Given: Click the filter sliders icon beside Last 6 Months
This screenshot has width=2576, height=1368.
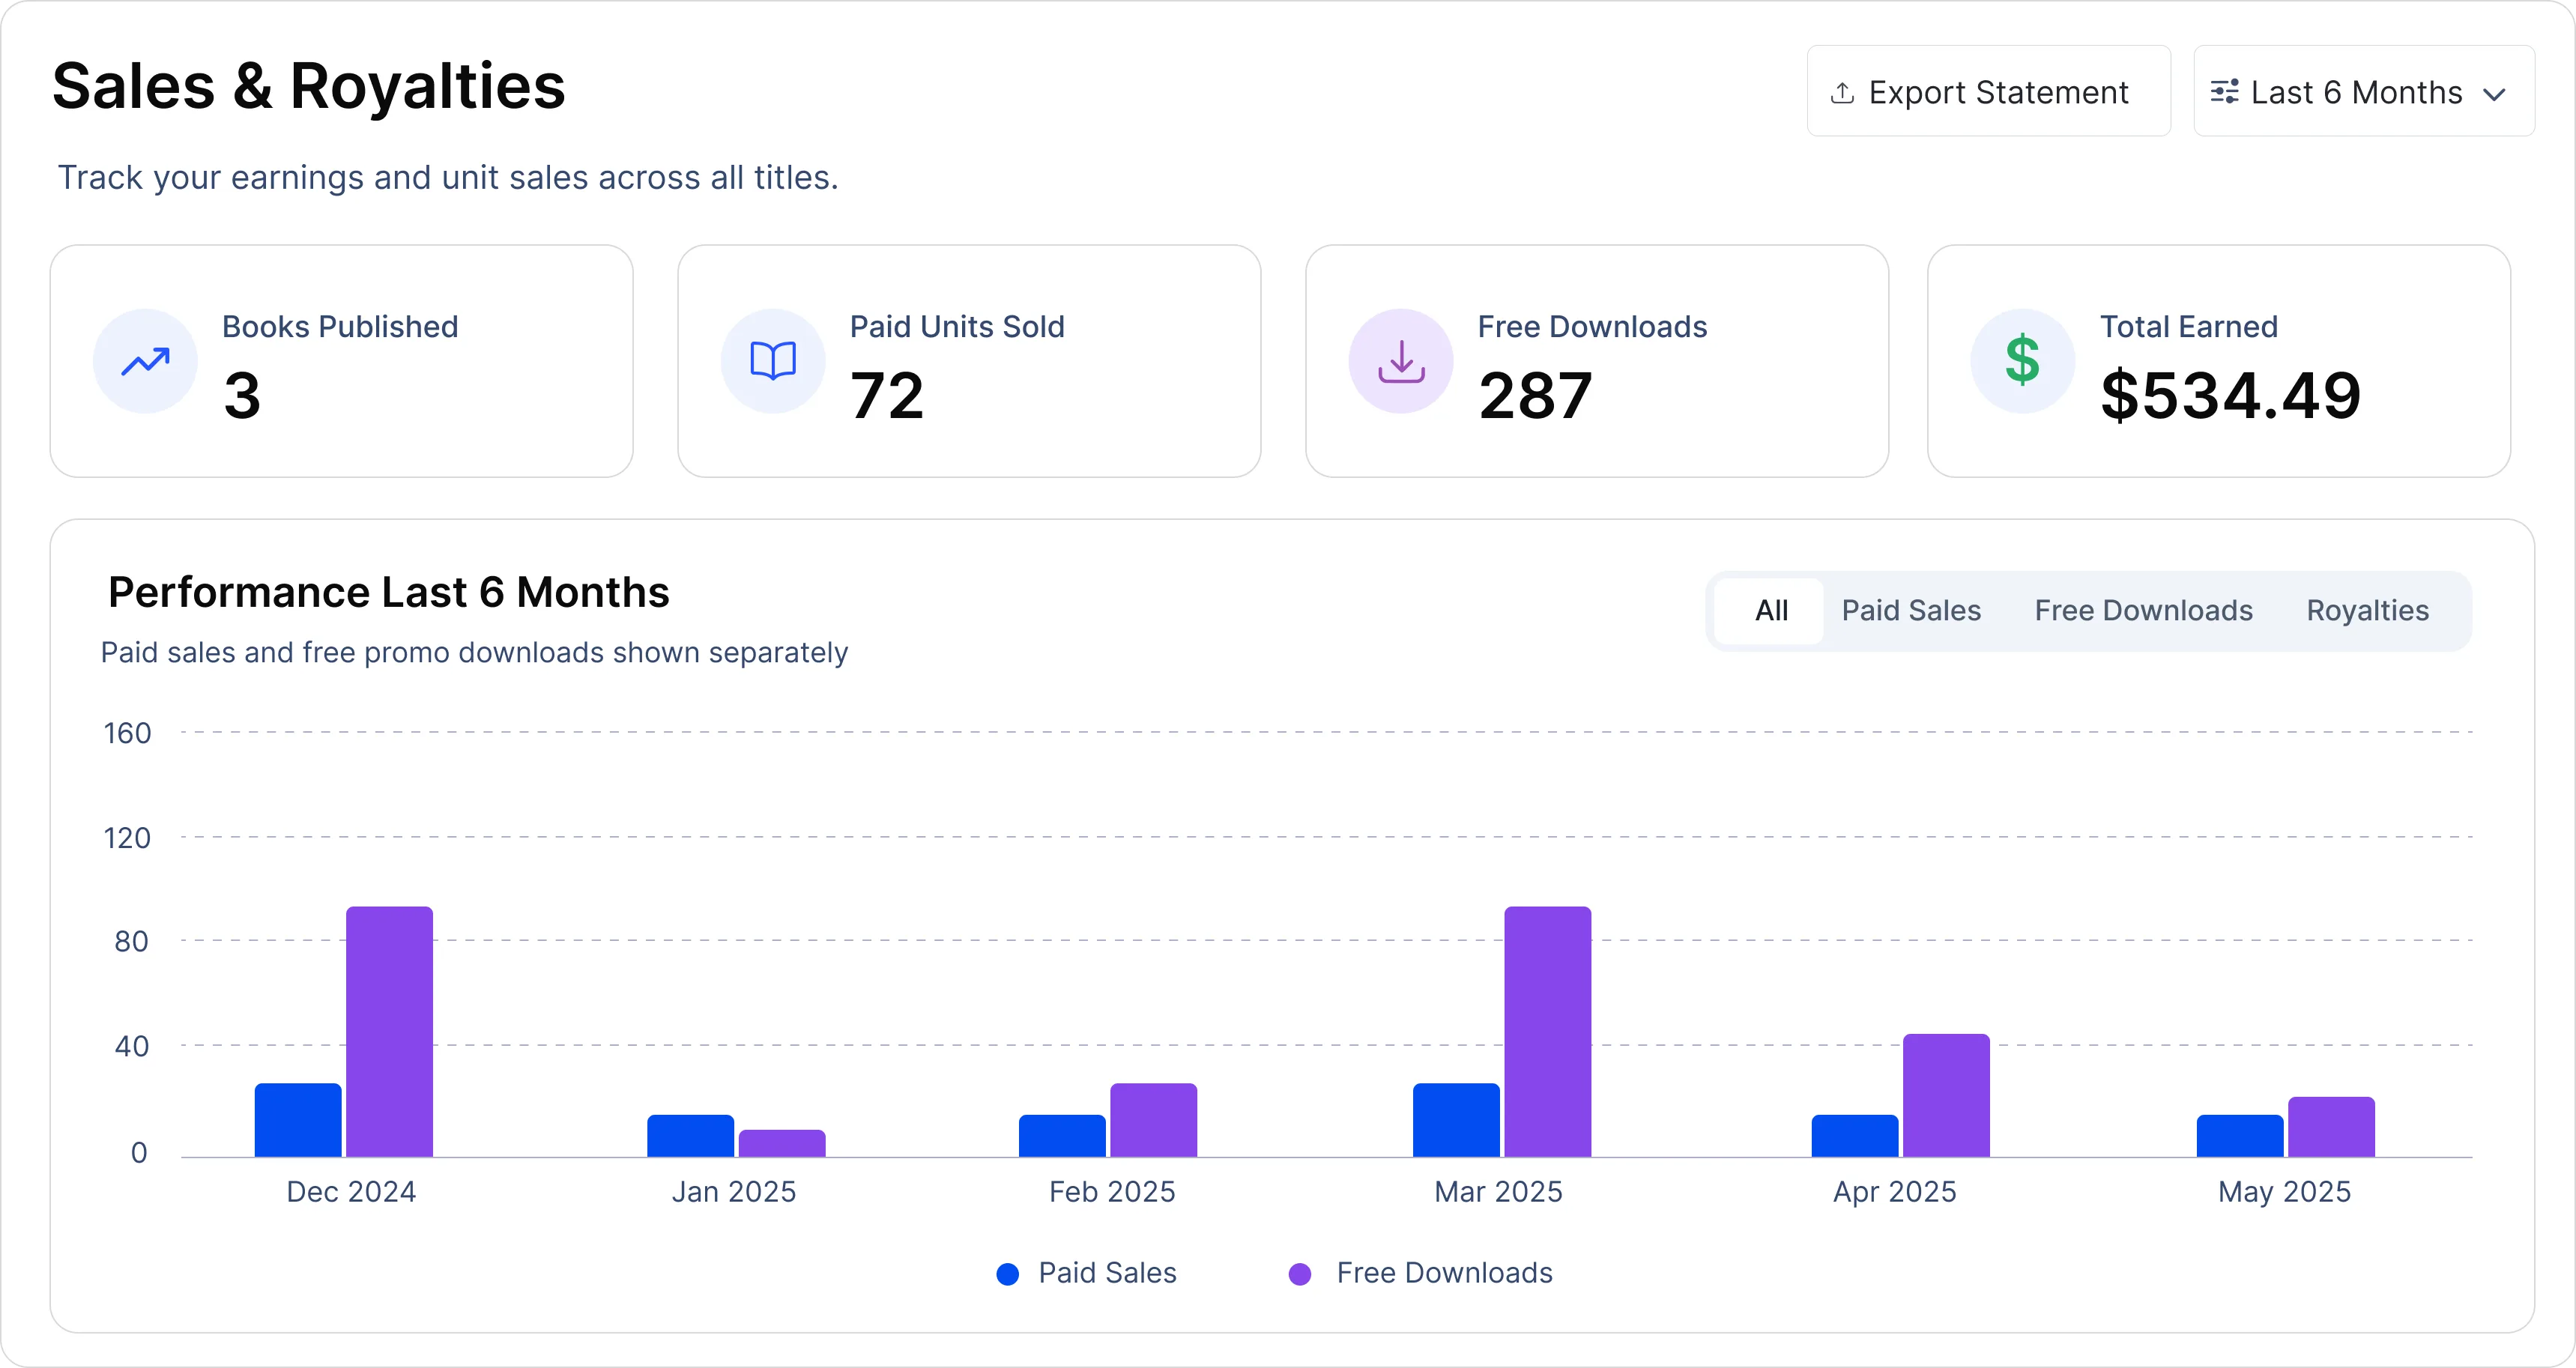Looking at the screenshot, I should tap(2224, 92).
